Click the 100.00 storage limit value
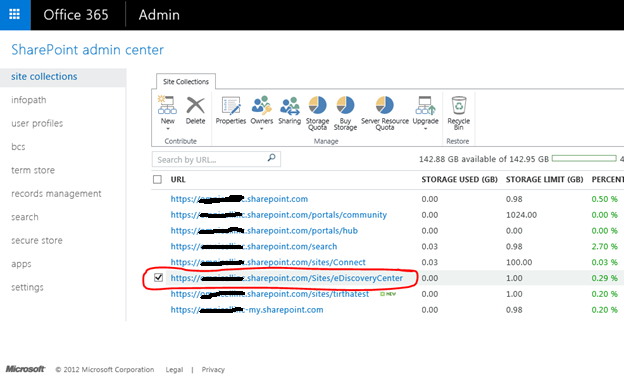This screenshot has width=640, height=382. [519, 262]
